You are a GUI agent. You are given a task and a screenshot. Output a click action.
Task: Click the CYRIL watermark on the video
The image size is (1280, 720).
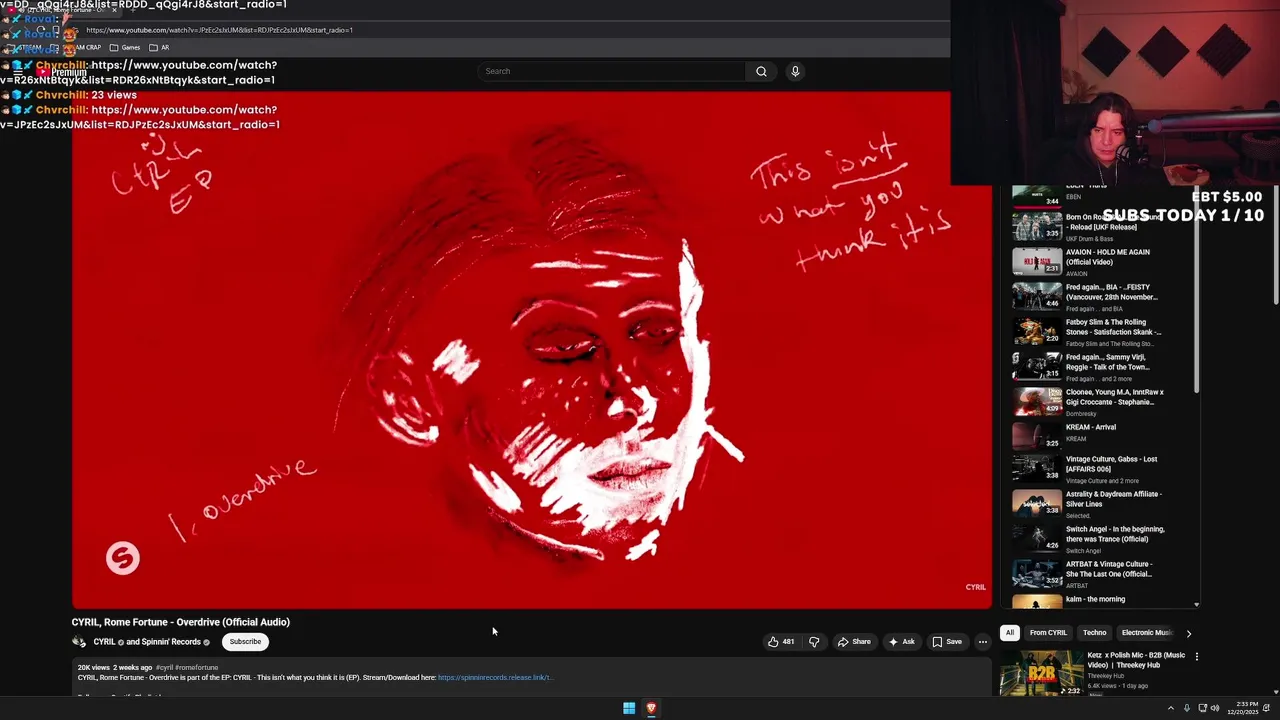click(975, 587)
